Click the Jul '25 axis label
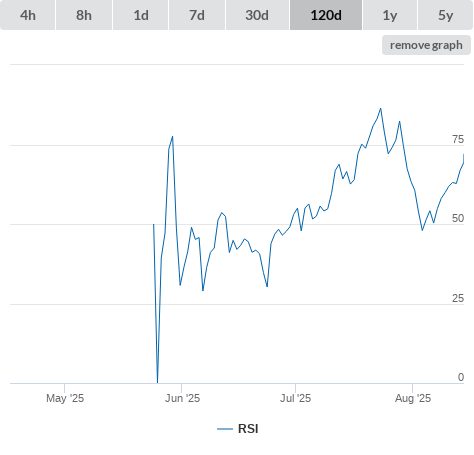 click(295, 398)
